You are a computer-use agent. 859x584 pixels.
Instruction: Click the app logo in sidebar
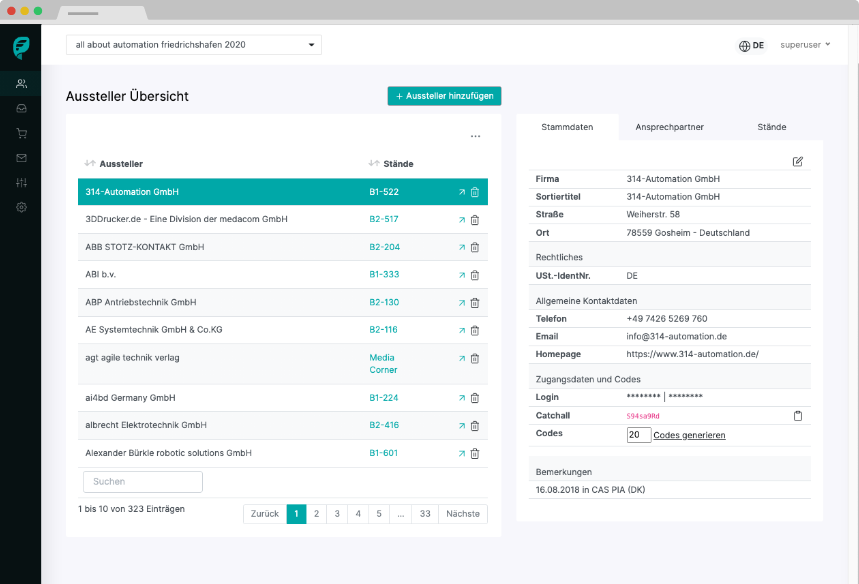[21, 48]
